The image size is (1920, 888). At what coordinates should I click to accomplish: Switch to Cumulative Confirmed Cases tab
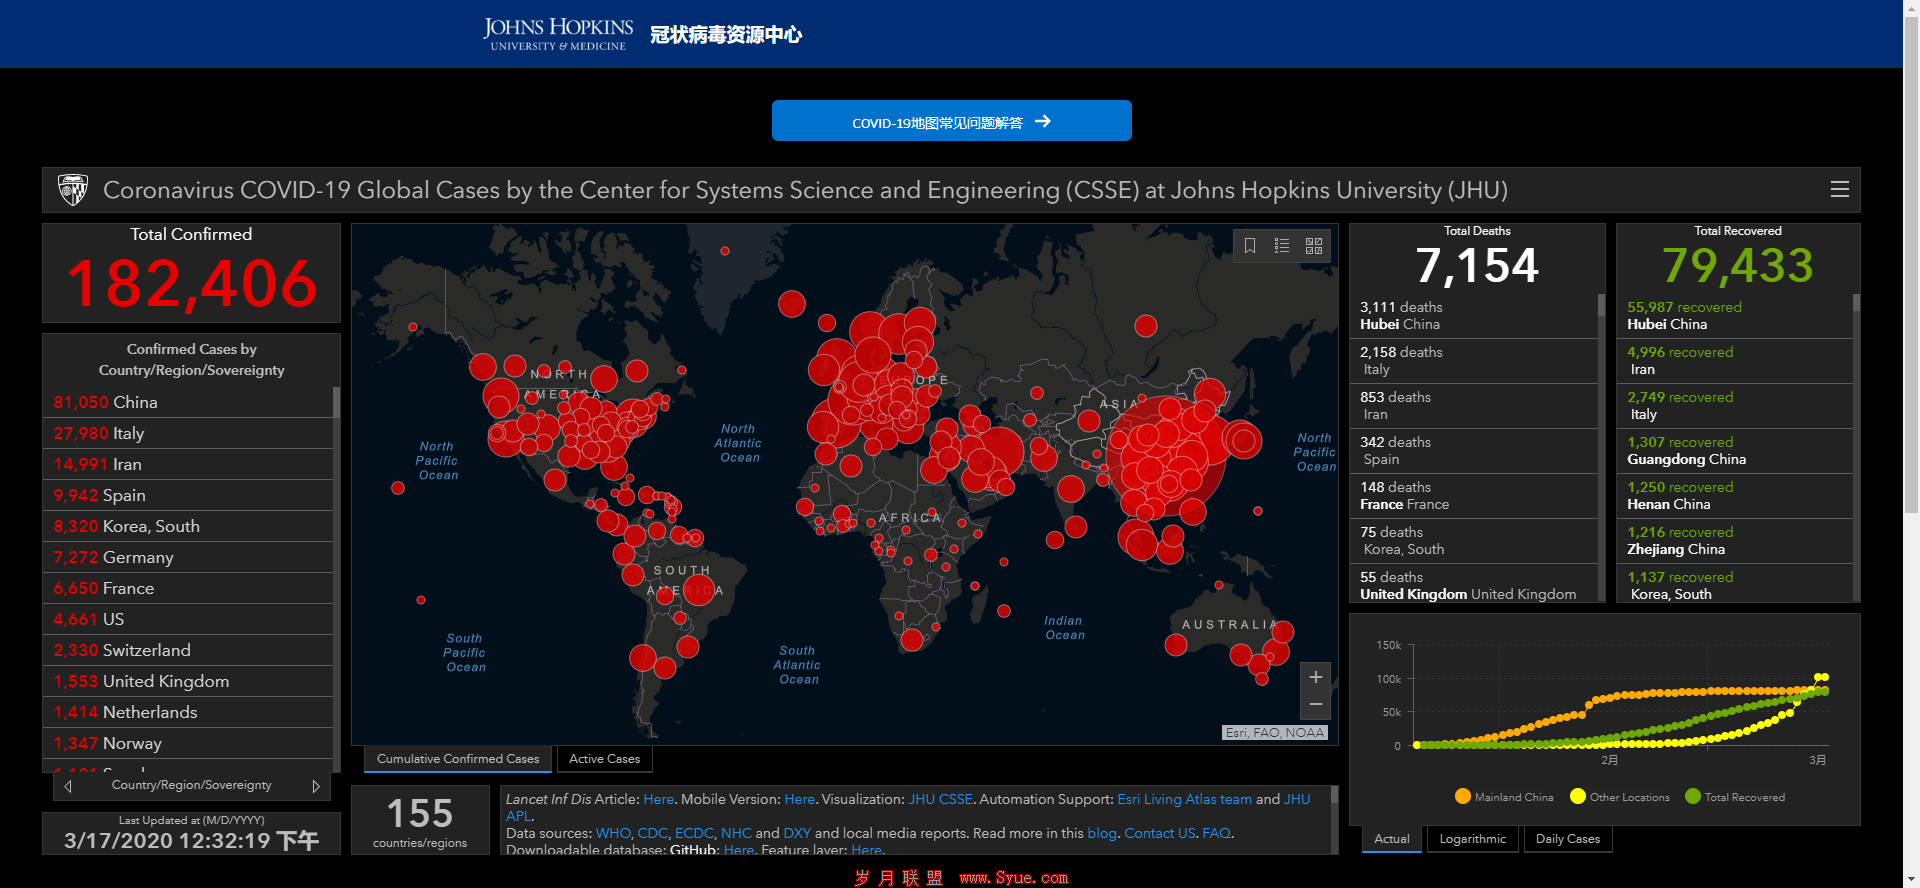point(458,759)
